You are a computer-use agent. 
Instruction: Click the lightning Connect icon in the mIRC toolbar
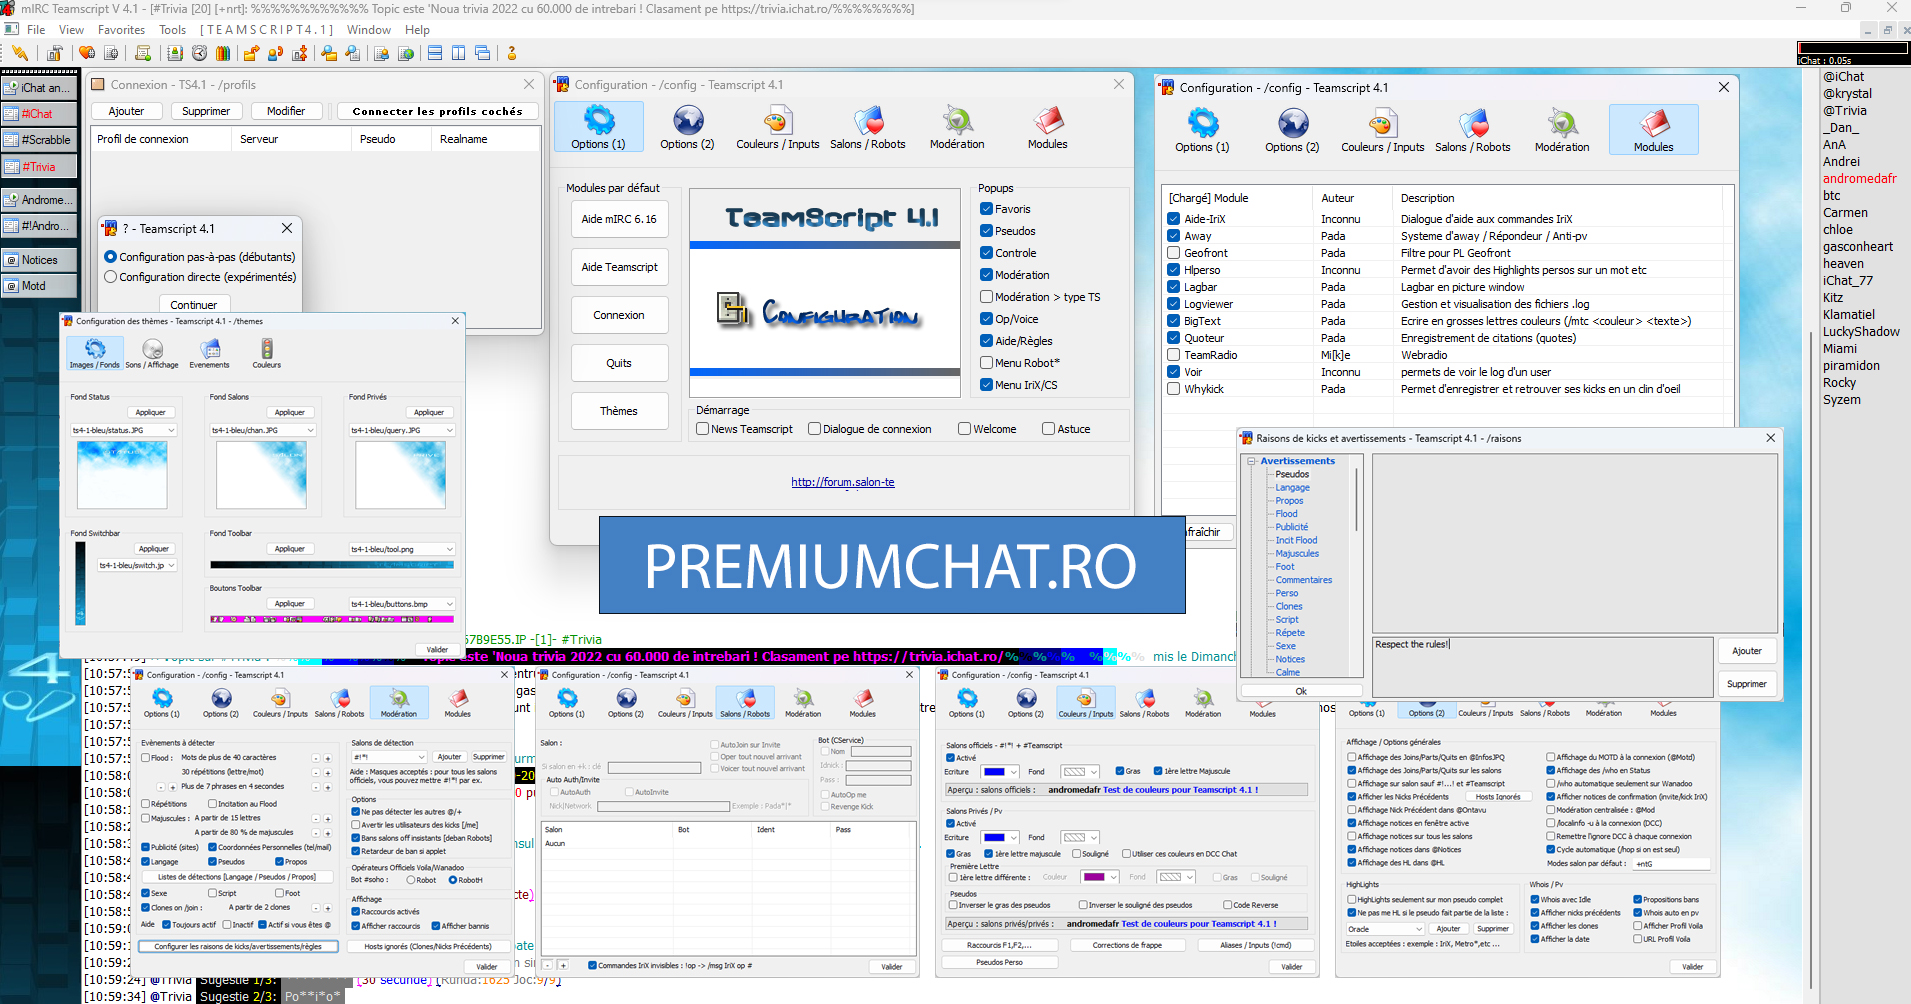click(x=20, y=53)
